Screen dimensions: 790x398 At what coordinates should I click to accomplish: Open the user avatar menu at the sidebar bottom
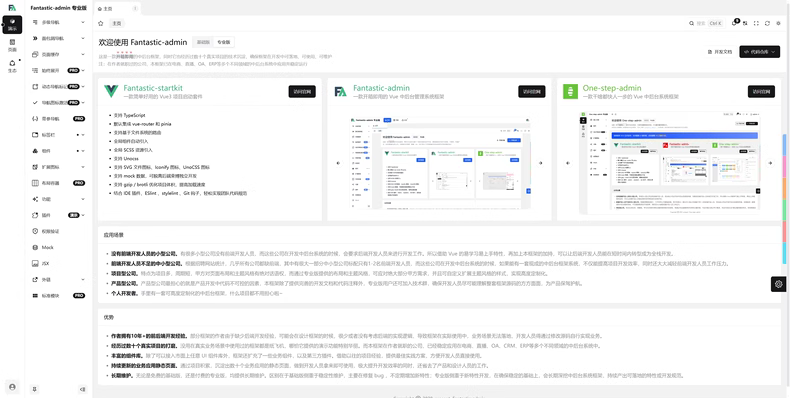pos(12,386)
